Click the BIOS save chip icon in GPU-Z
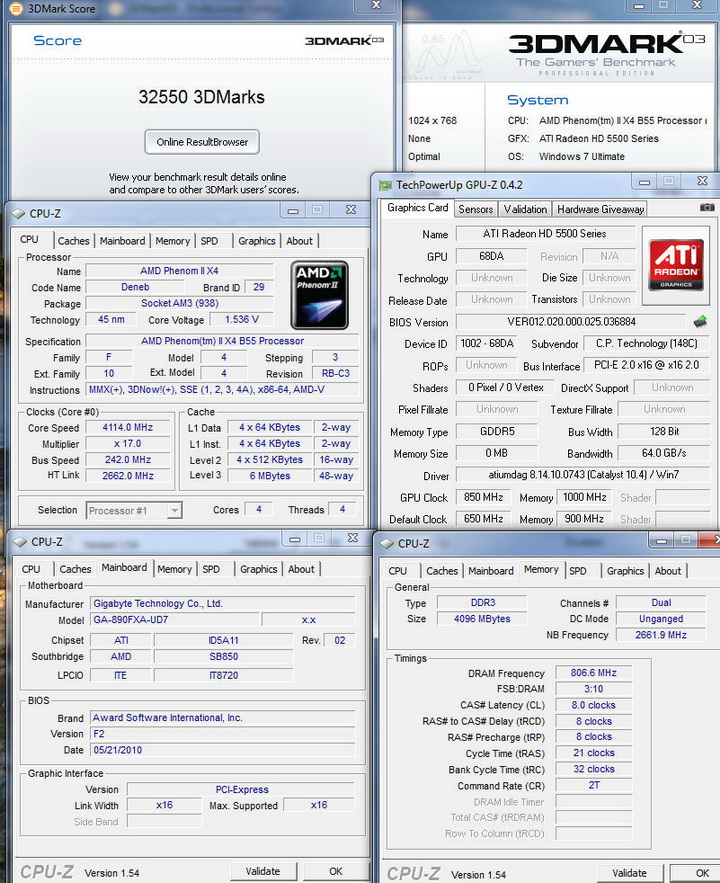 [x=700, y=322]
